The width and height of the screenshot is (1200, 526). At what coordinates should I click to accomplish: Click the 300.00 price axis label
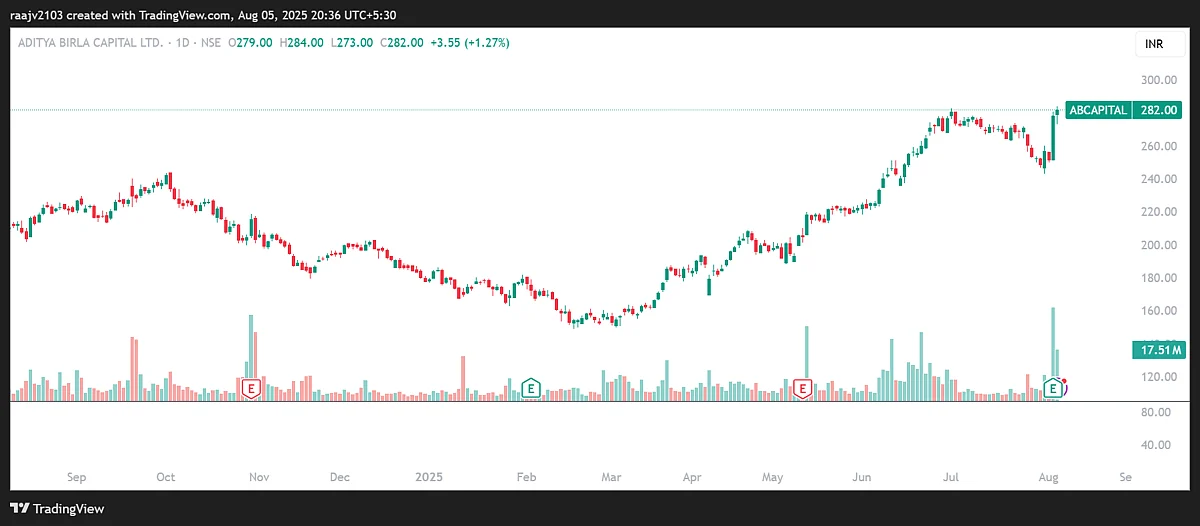[1157, 80]
